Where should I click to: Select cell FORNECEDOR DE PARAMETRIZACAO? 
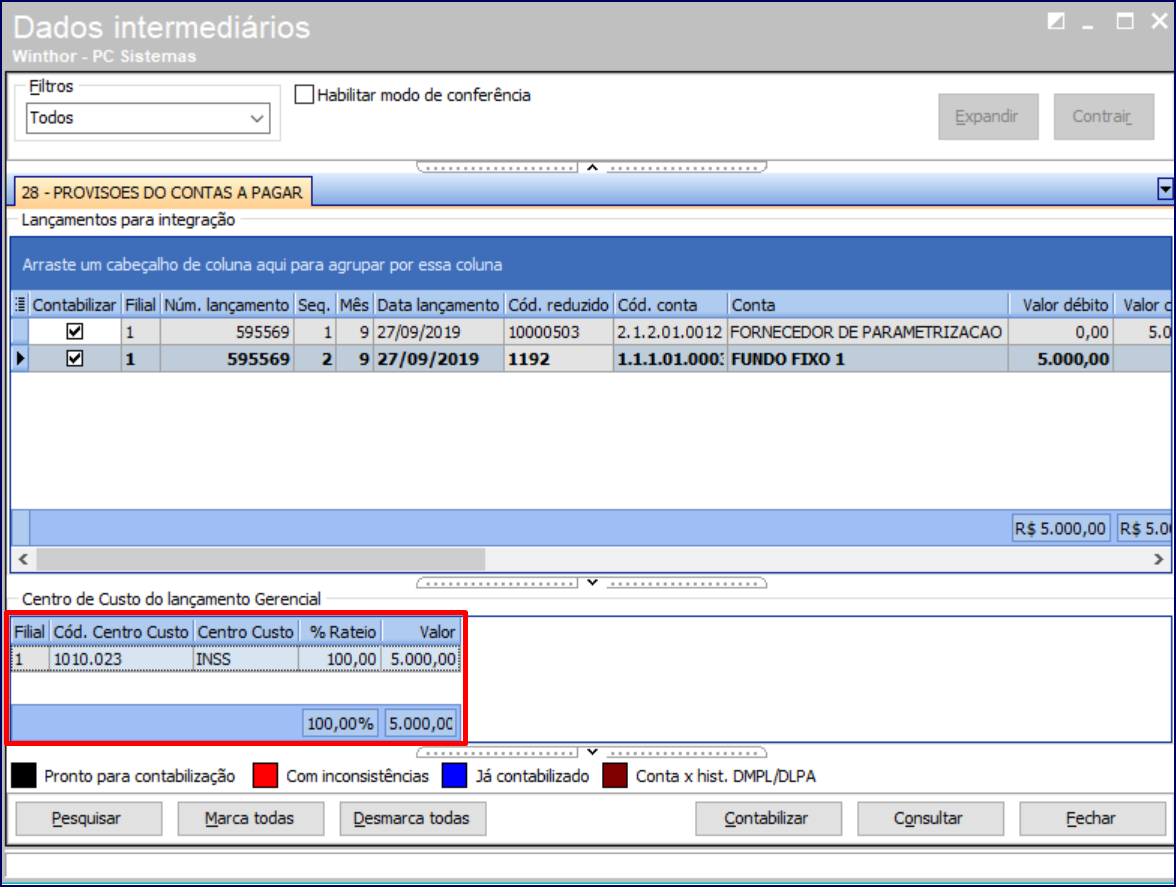click(x=867, y=331)
